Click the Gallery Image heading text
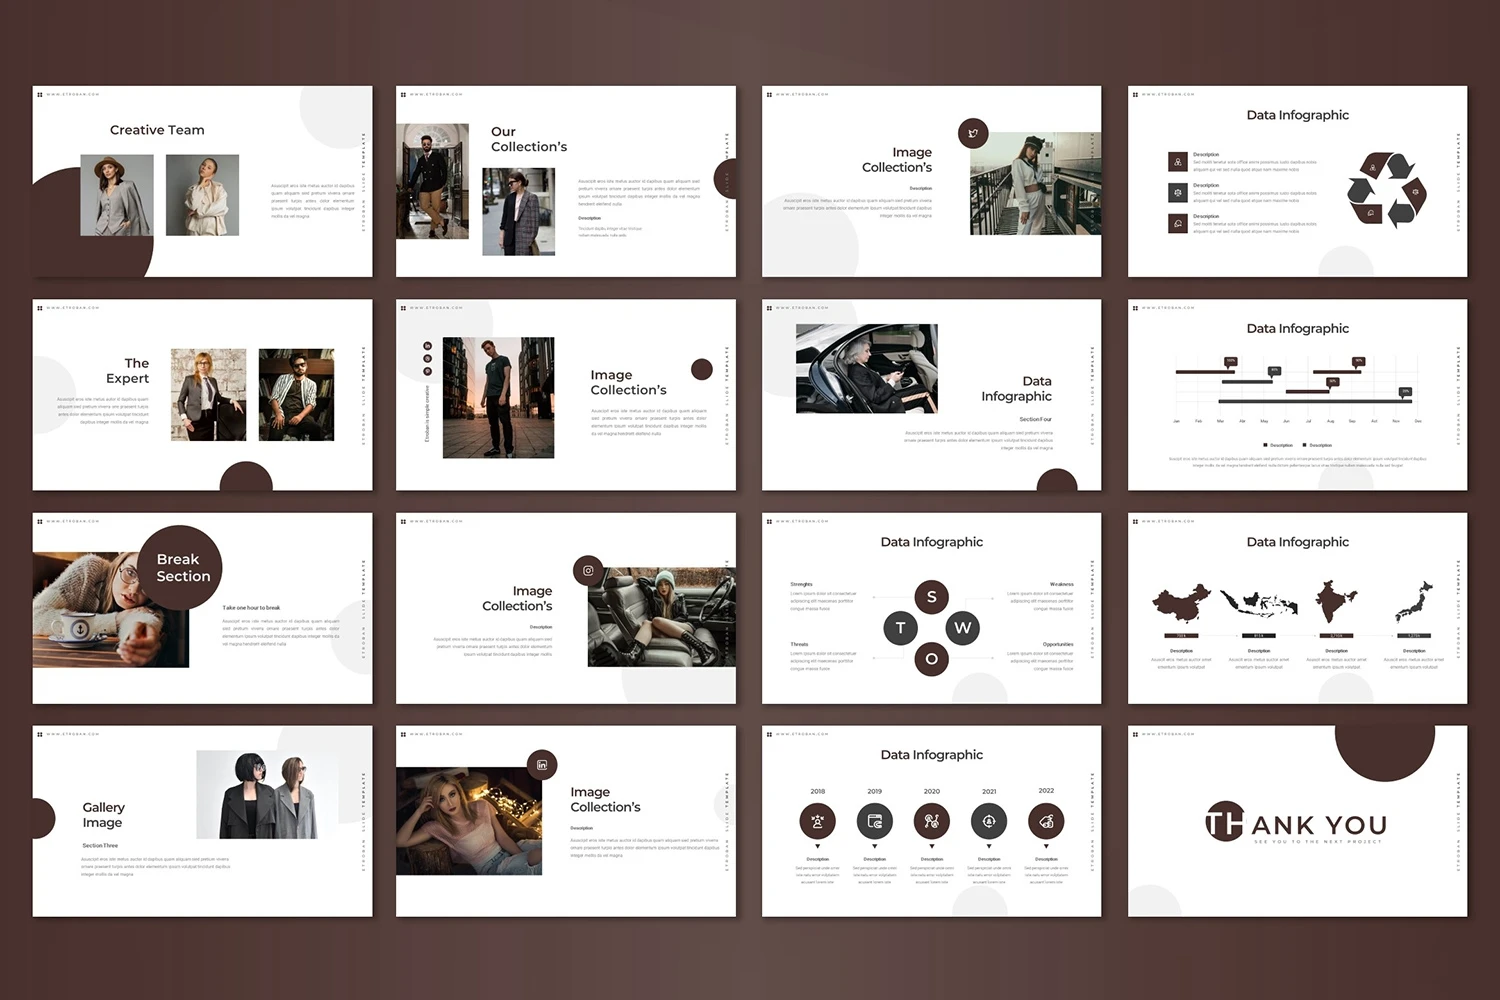 click(103, 815)
